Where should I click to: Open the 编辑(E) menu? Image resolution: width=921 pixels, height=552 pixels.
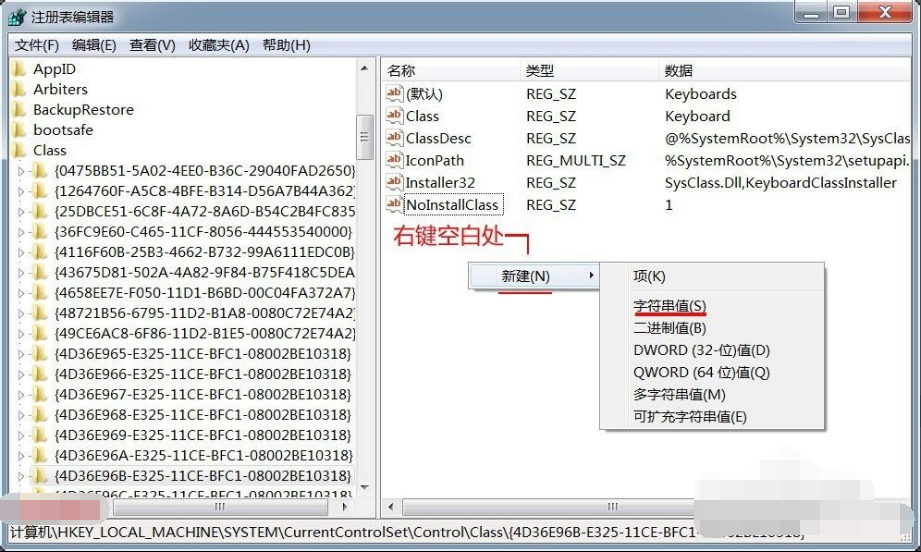[x=94, y=45]
